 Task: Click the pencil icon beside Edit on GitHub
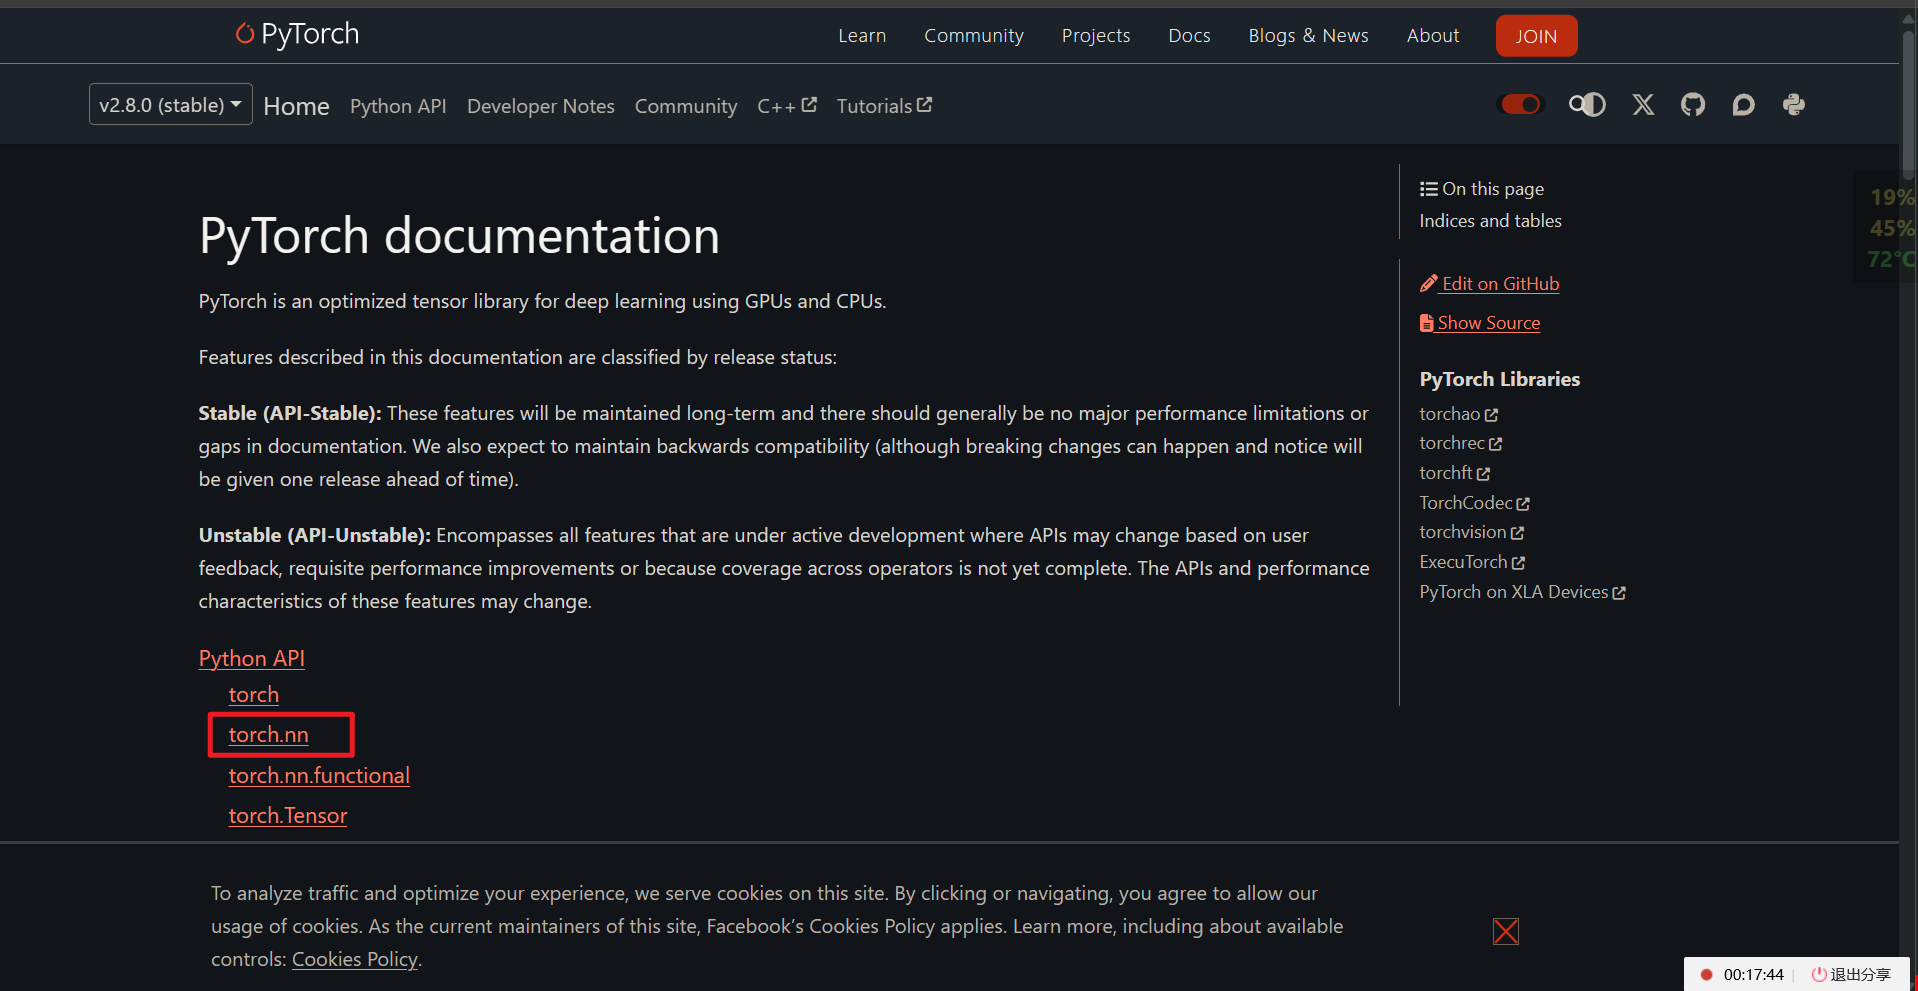coord(1428,283)
